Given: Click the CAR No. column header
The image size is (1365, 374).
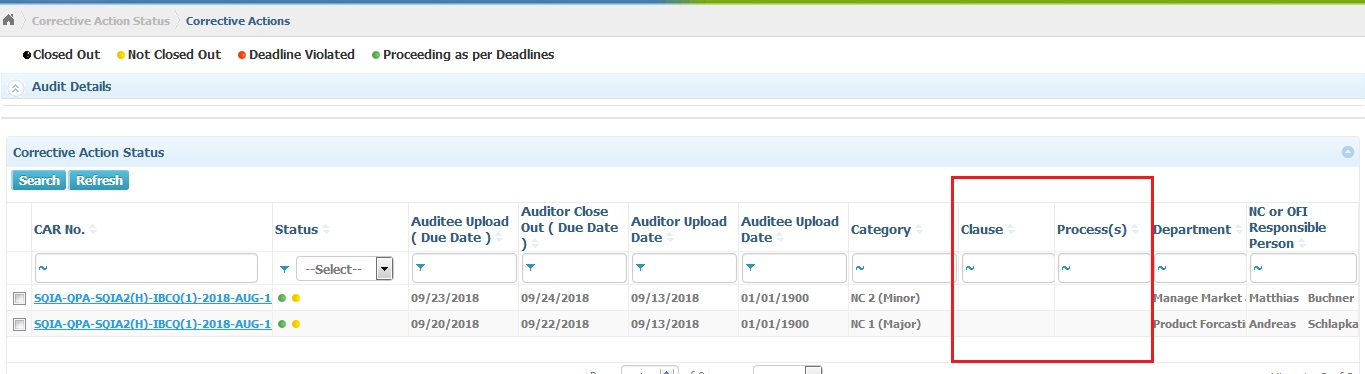Looking at the screenshot, I should pos(60,230).
